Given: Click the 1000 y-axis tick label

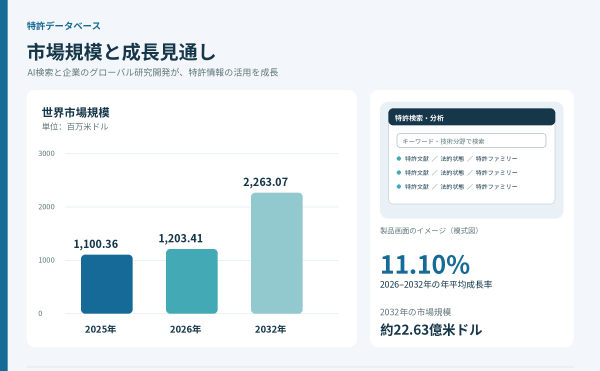Looking at the screenshot, I should (46, 260).
